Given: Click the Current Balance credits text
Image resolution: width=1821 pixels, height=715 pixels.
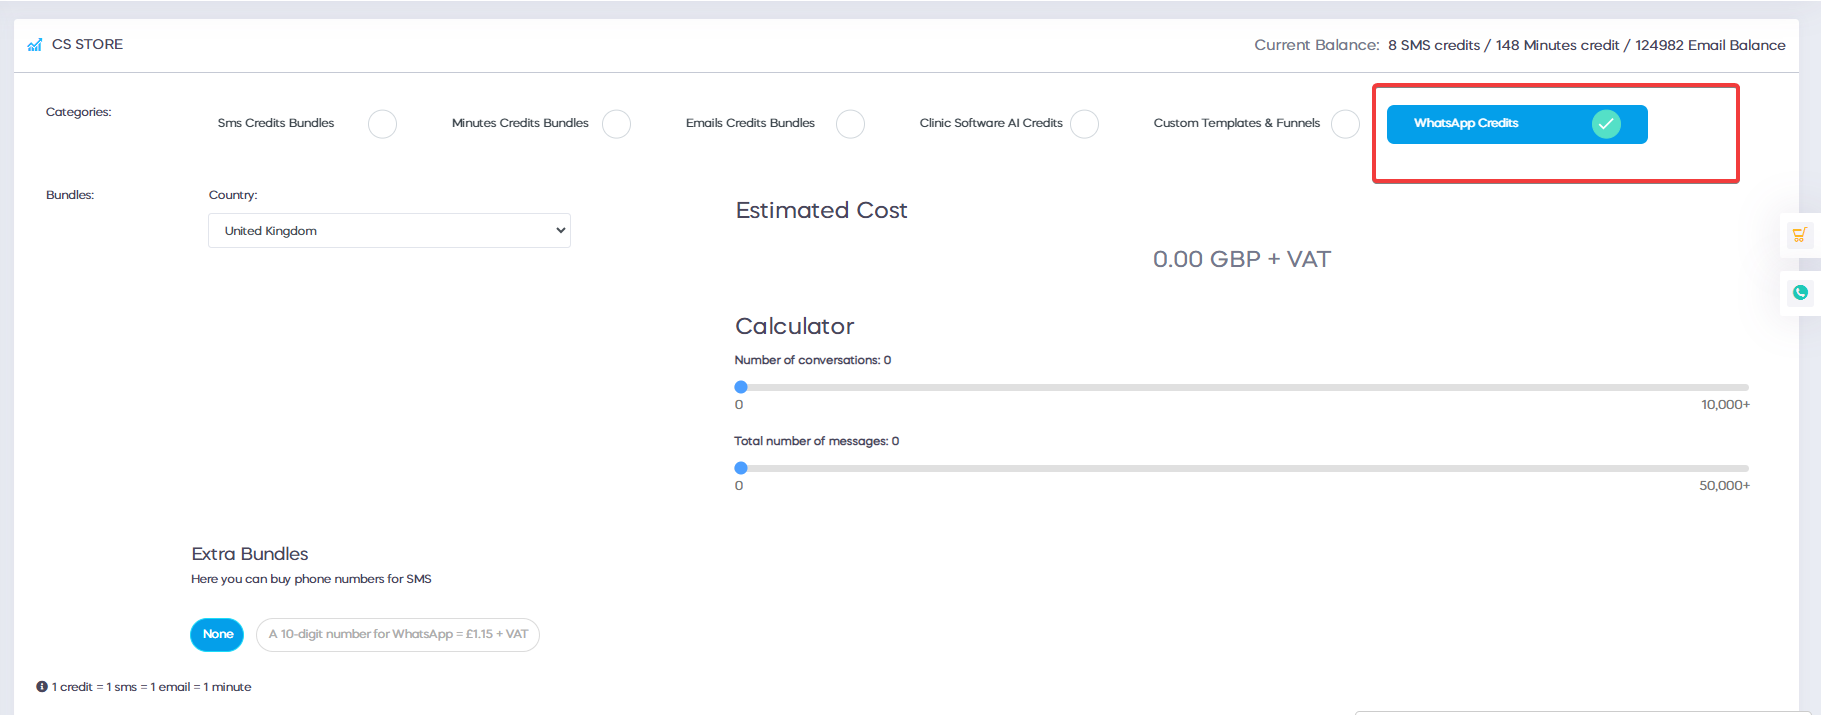Looking at the screenshot, I should pyautogui.click(x=1586, y=46).
